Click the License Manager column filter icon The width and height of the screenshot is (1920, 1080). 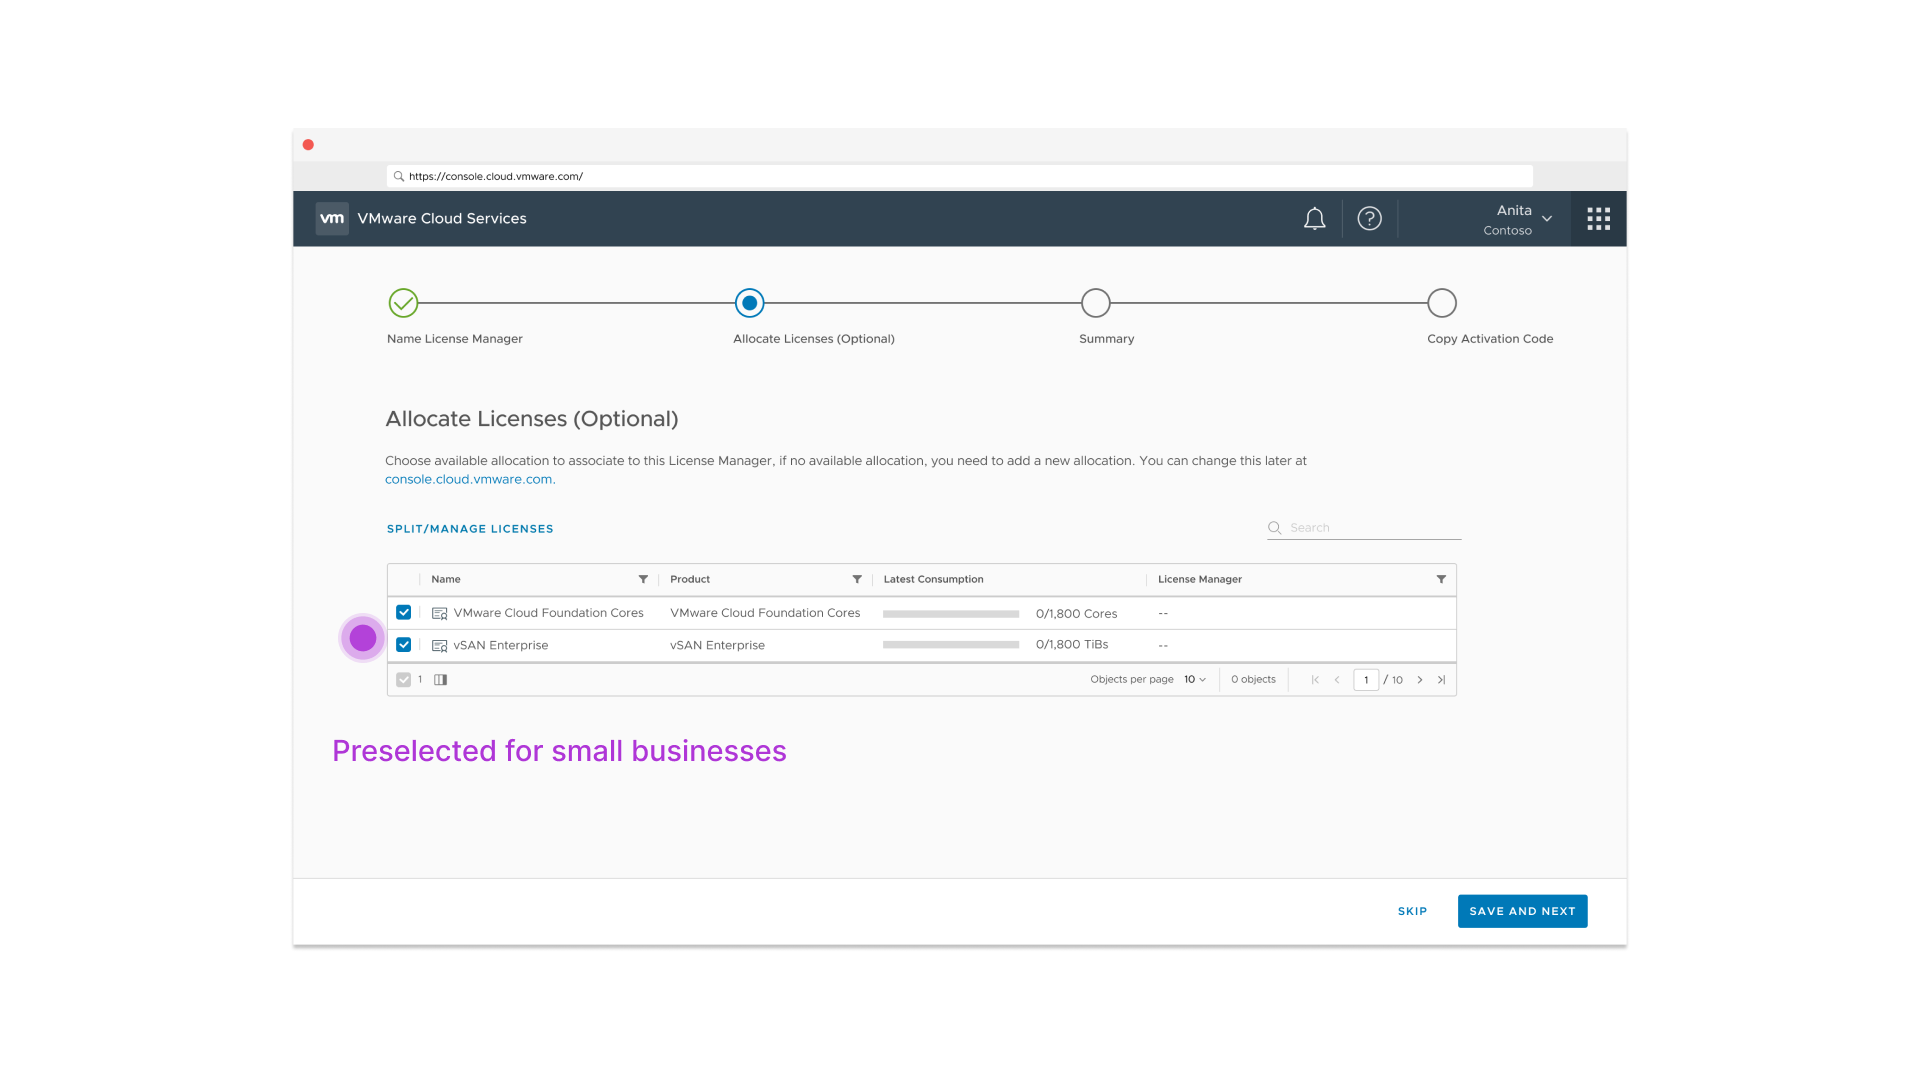coord(1441,580)
